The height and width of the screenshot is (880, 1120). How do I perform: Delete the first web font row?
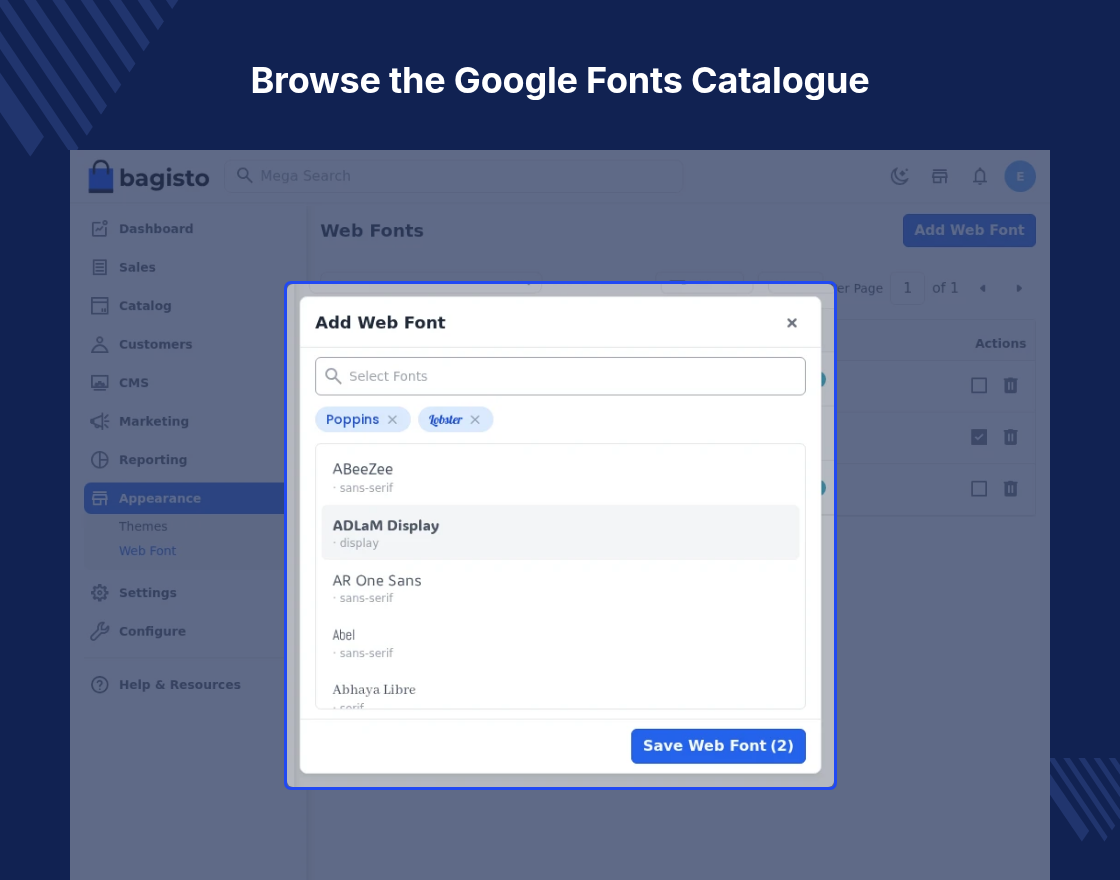click(1010, 386)
